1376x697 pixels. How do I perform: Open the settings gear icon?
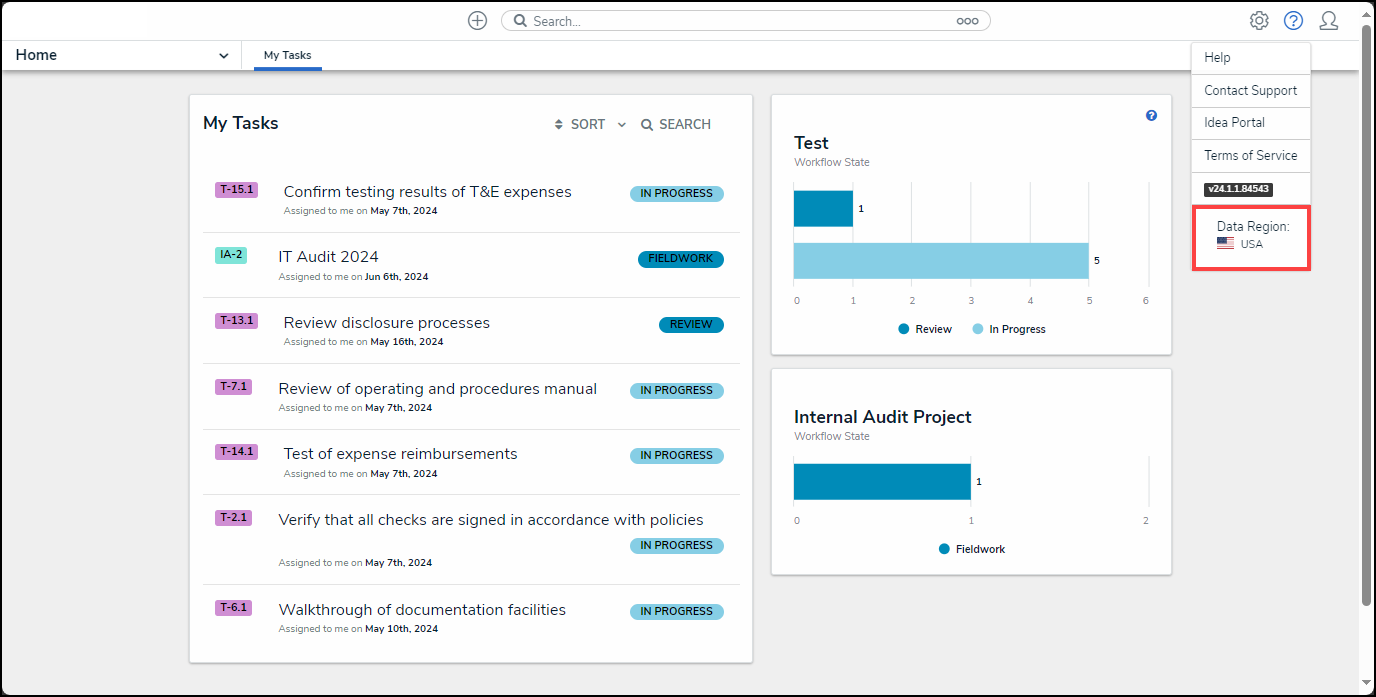[x=1259, y=21]
